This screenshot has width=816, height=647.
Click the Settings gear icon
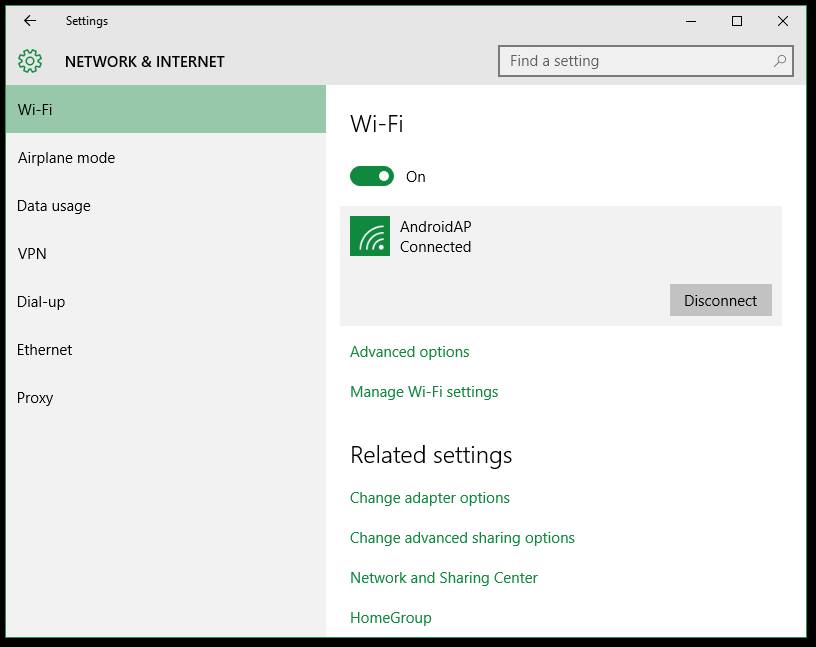[x=30, y=61]
